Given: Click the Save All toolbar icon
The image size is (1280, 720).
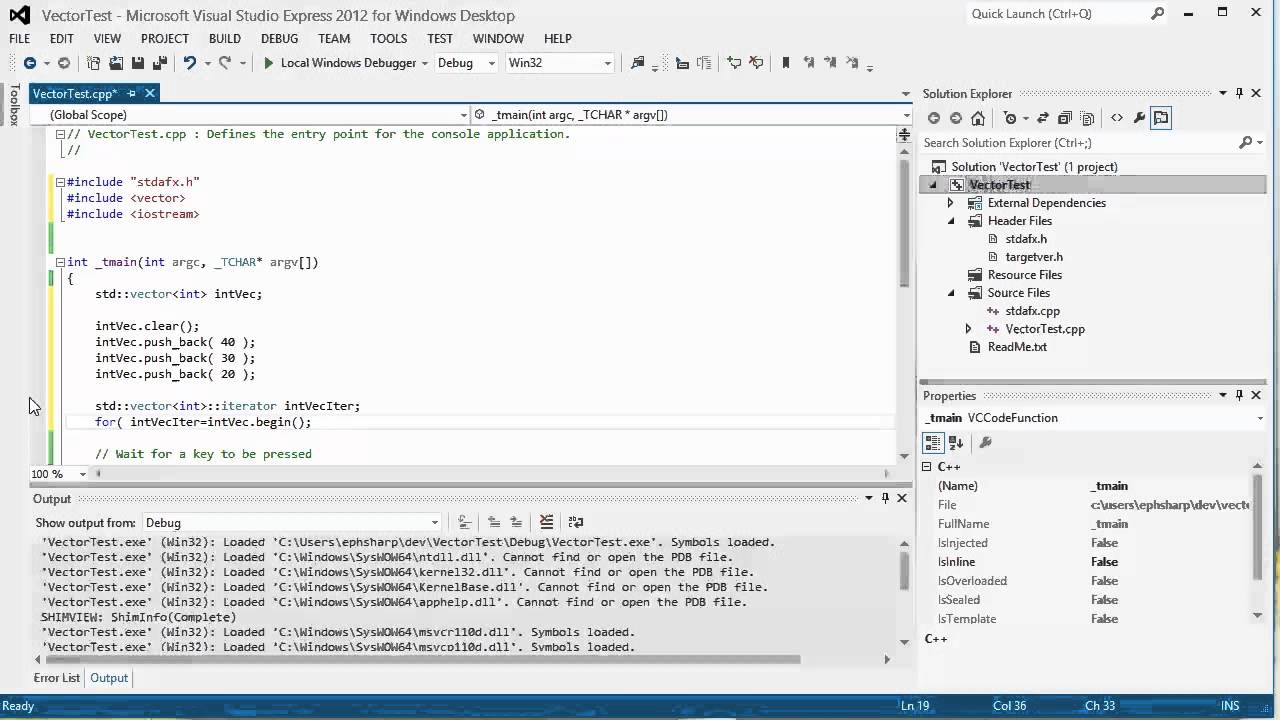Looking at the screenshot, I should coord(160,63).
